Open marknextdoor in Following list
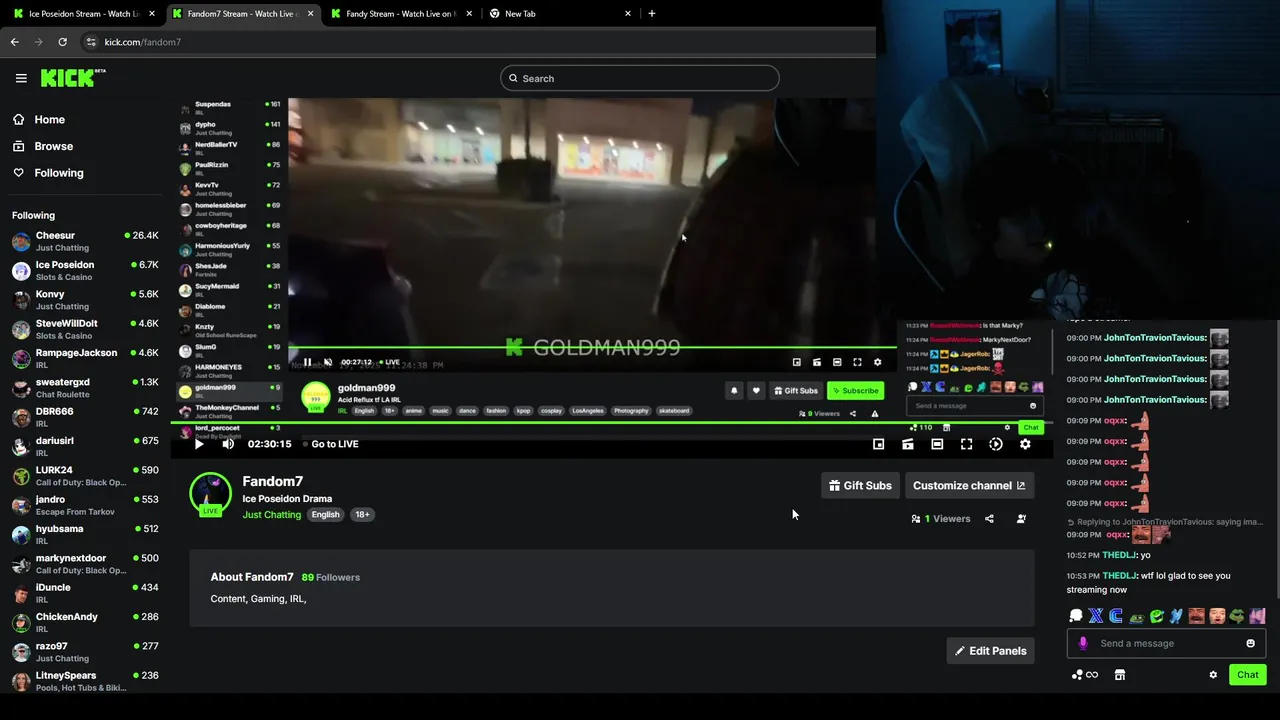Image resolution: width=1280 pixels, height=720 pixels. point(85,564)
